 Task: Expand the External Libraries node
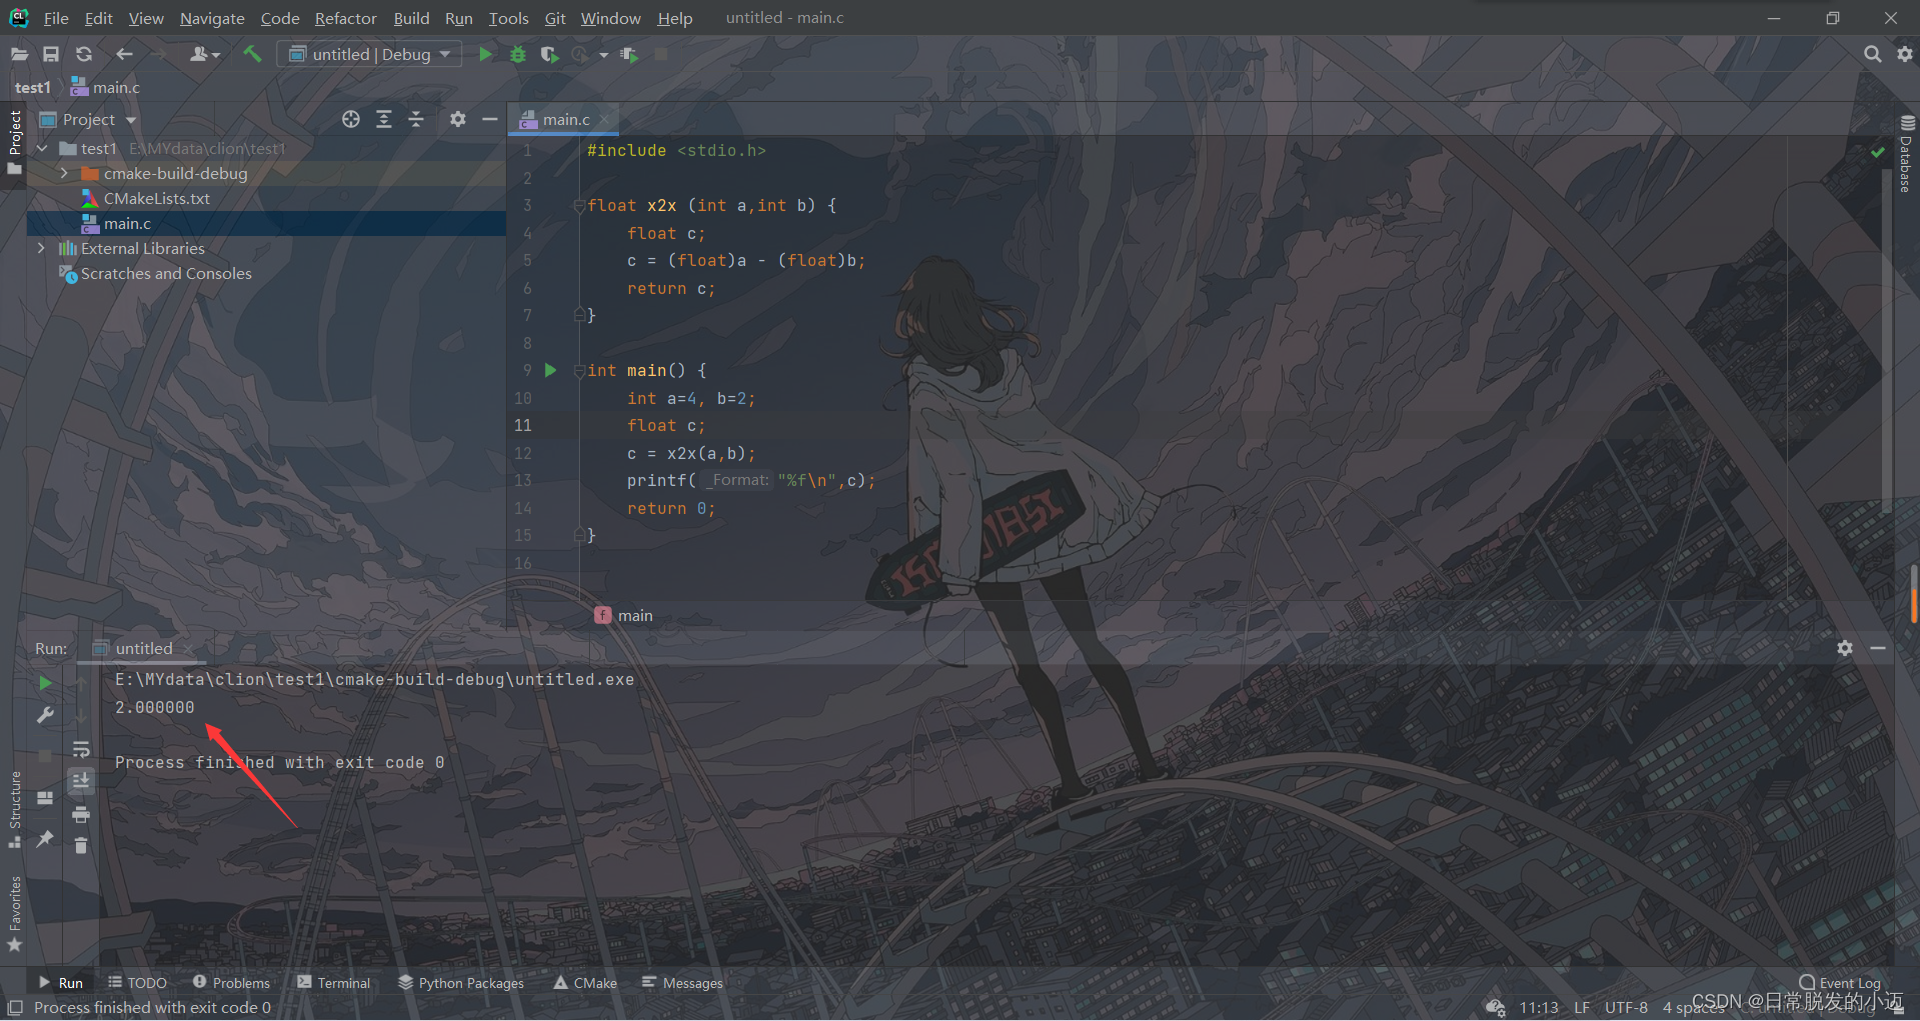click(x=41, y=248)
